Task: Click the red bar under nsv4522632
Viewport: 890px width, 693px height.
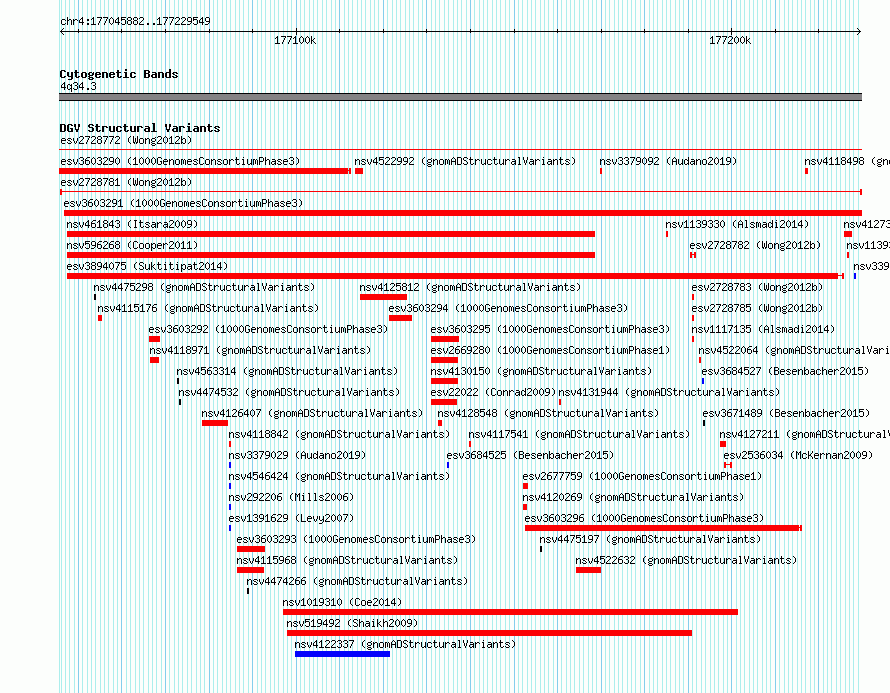Action: click(x=588, y=570)
